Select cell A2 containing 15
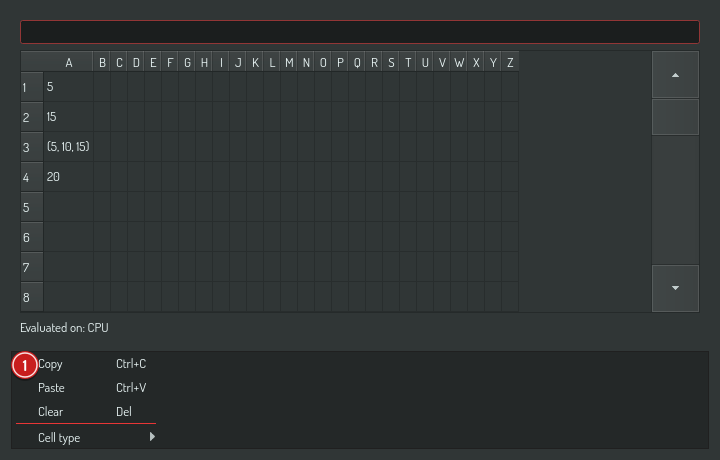This screenshot has height=460, width=720. click(x=68, y=117)
